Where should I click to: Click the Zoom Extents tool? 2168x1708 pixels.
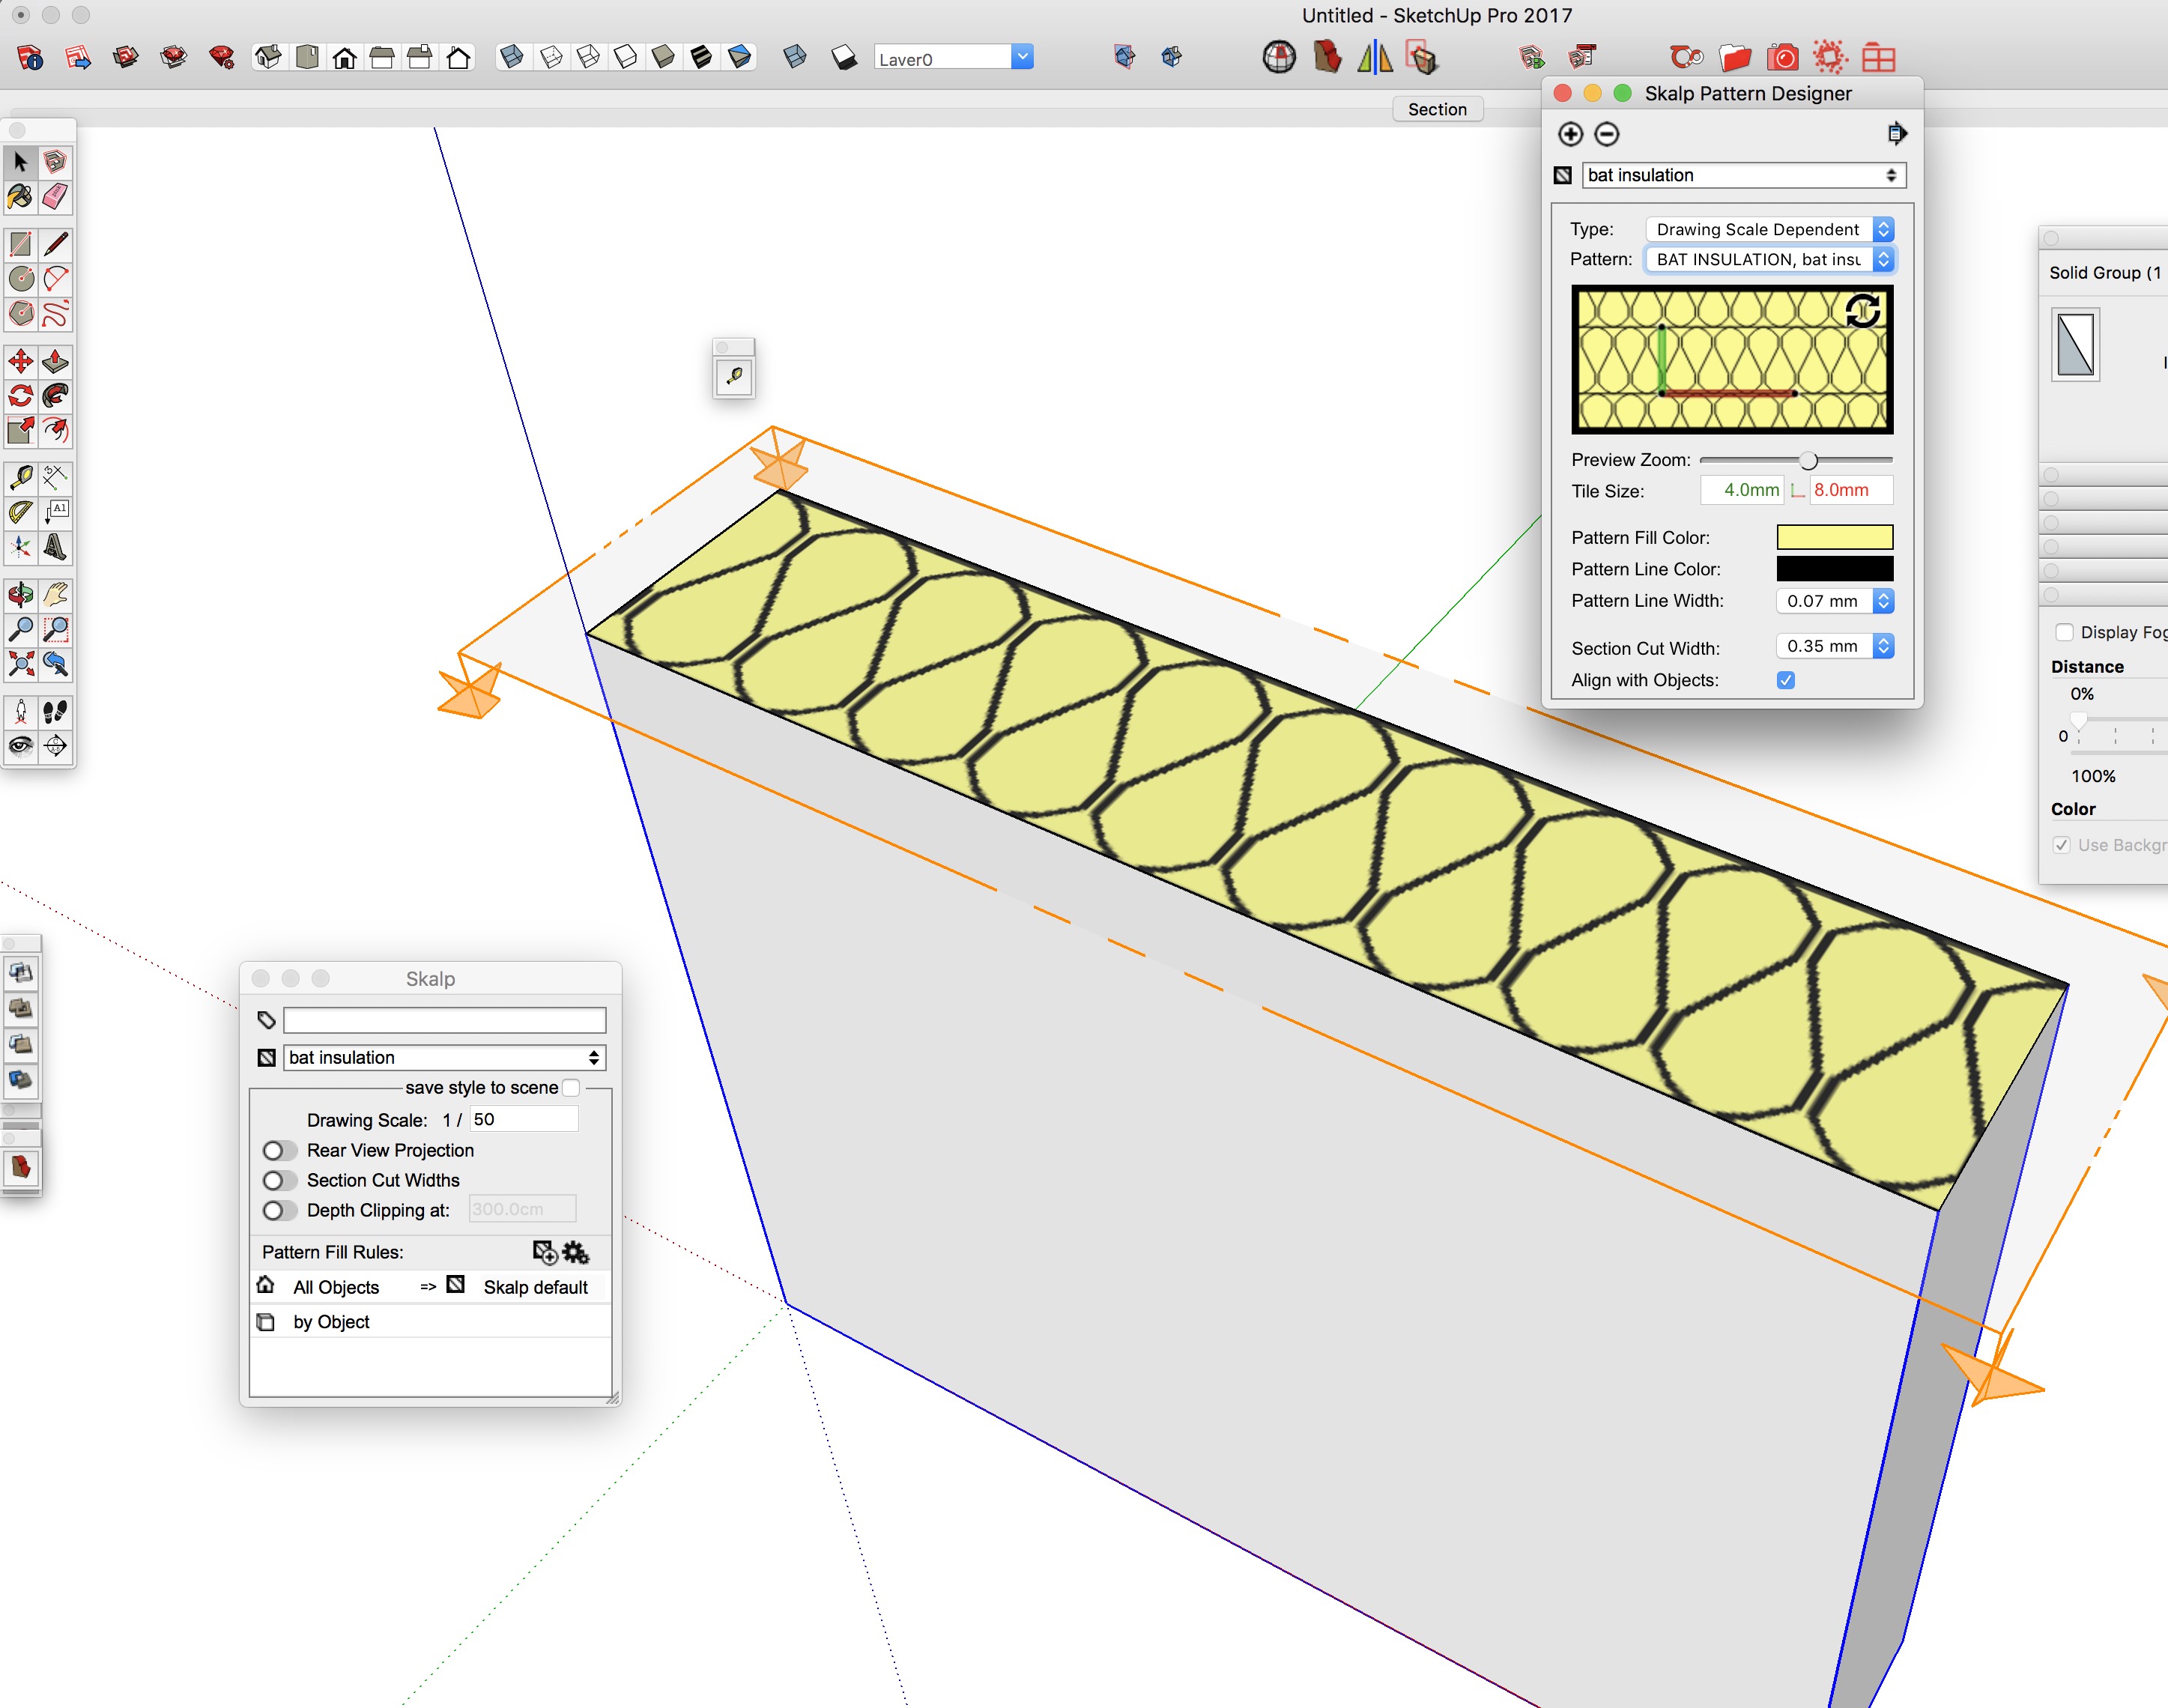(x=20, y=664)
